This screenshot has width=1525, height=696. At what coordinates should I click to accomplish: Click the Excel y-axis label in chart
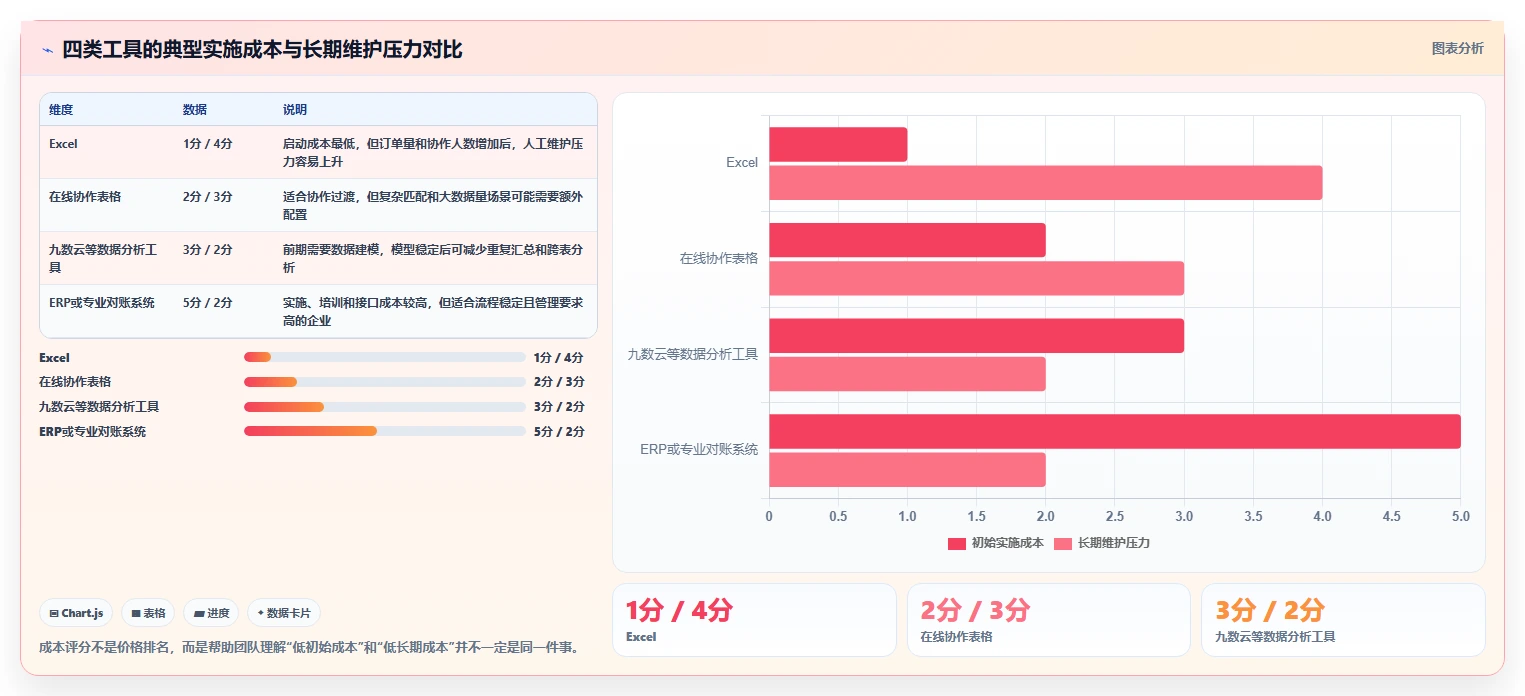coord(742,162)
